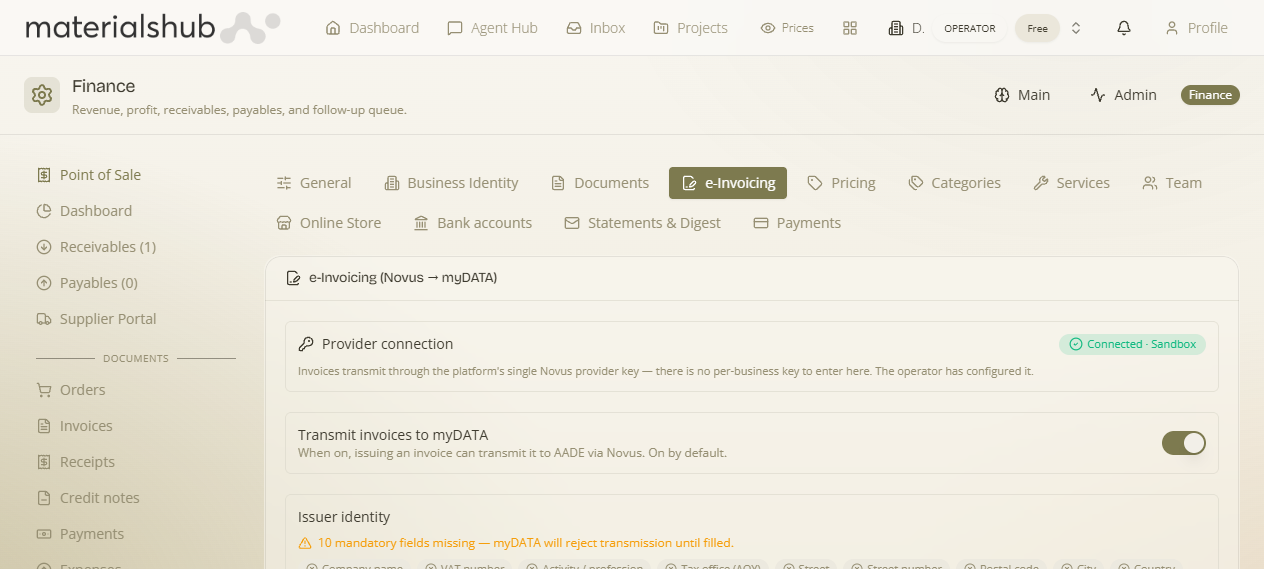This screenshot has width=1264, height=569.
Task: Open Payables (0) in sidebar
Action: click(x=87, y=283)
